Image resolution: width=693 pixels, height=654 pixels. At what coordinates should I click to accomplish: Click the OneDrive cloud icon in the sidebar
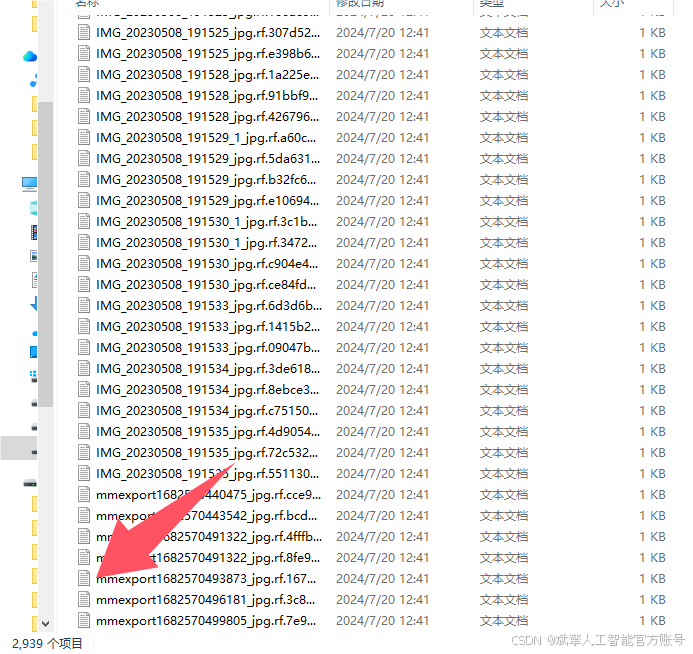pos(30,56)
